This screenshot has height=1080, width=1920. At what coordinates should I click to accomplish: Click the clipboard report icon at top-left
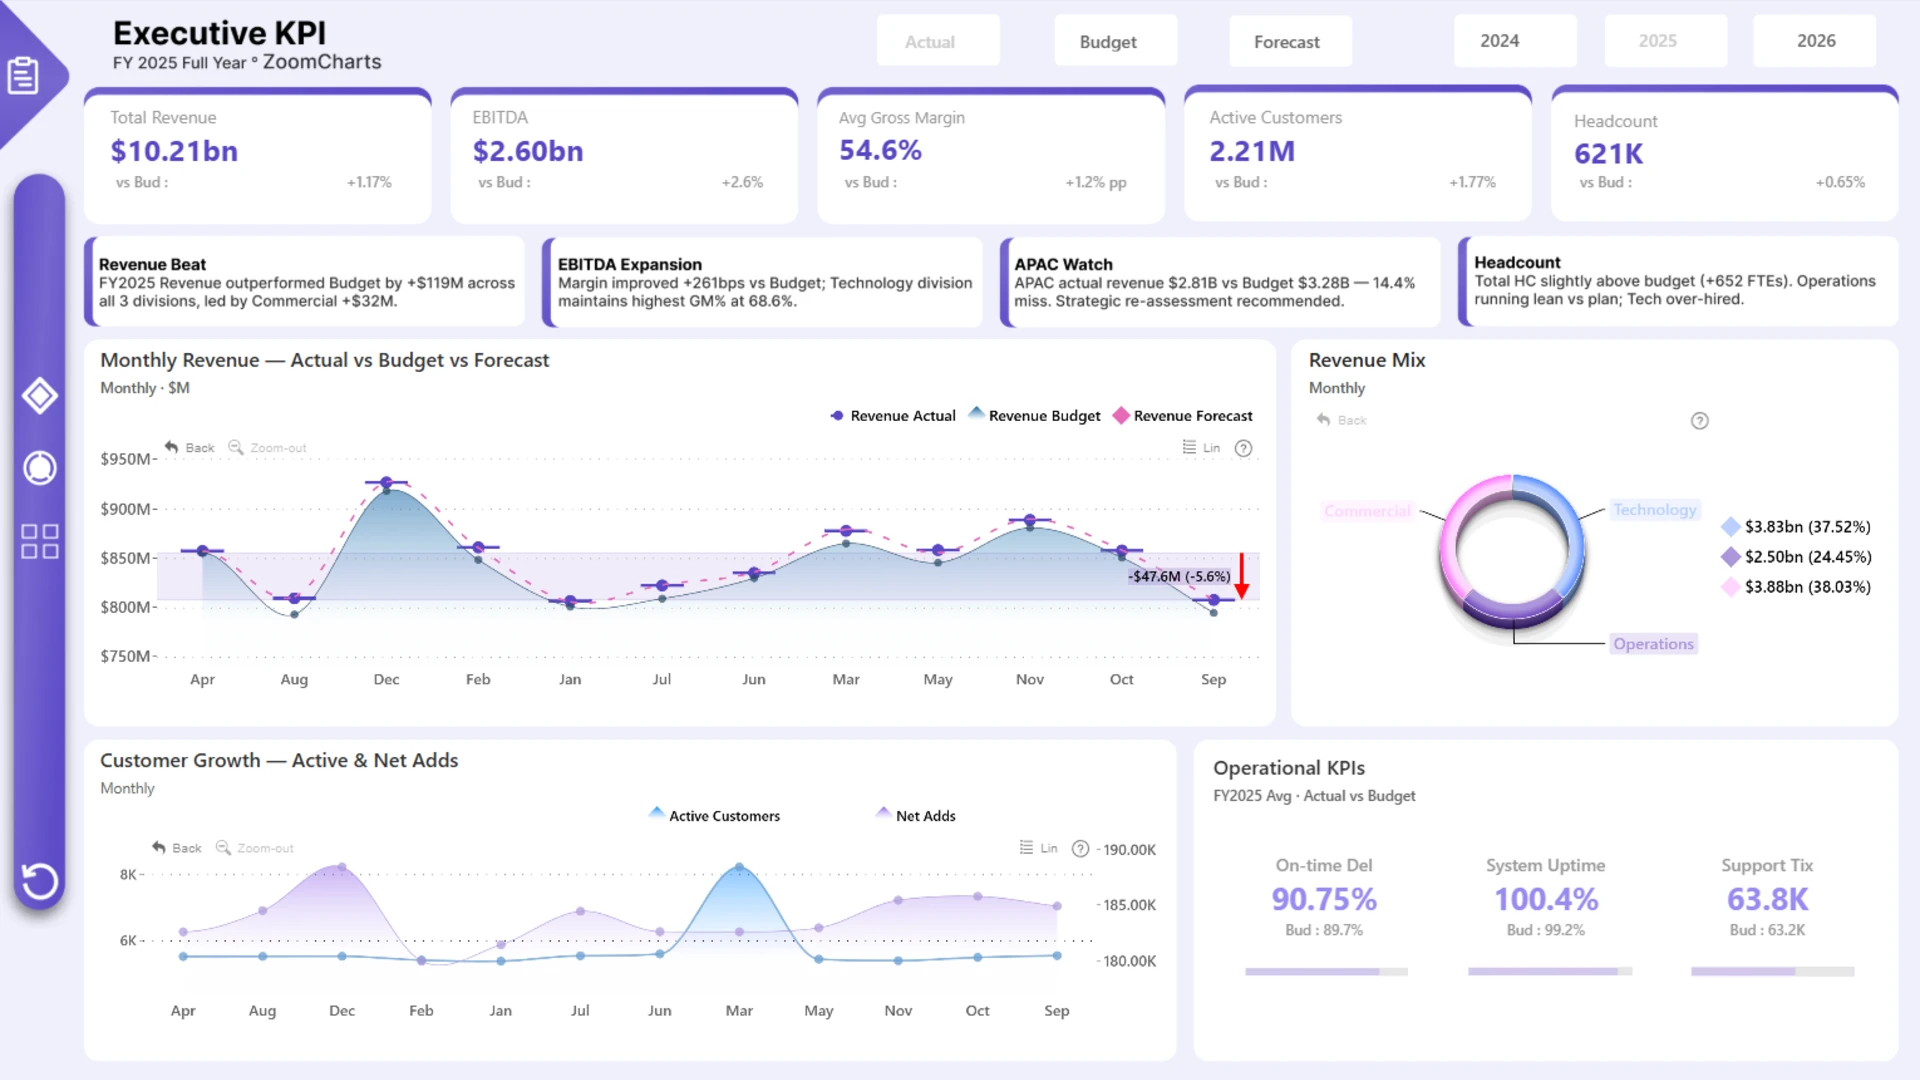coord(24,75)
